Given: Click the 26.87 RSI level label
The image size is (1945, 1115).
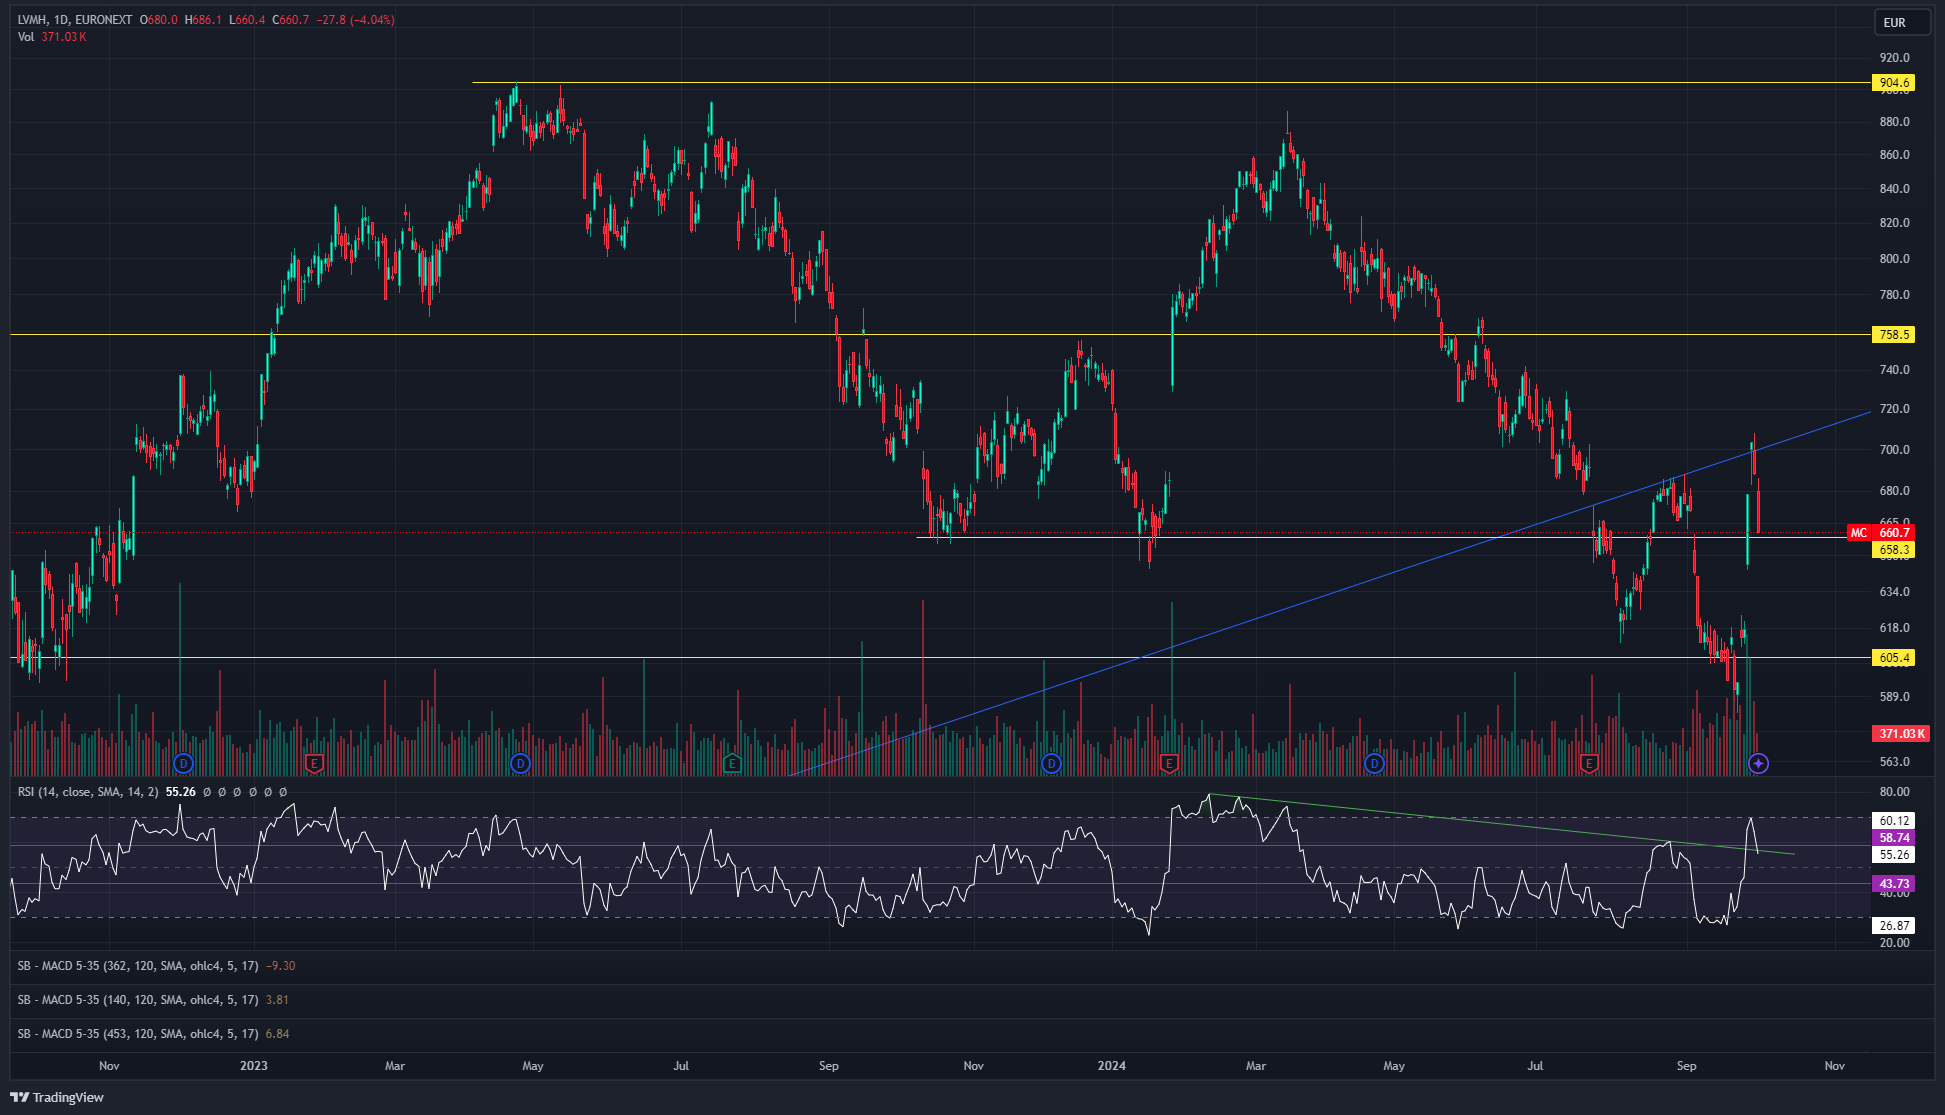Looking at the screenshot, I should click(x=1893, y=926).
